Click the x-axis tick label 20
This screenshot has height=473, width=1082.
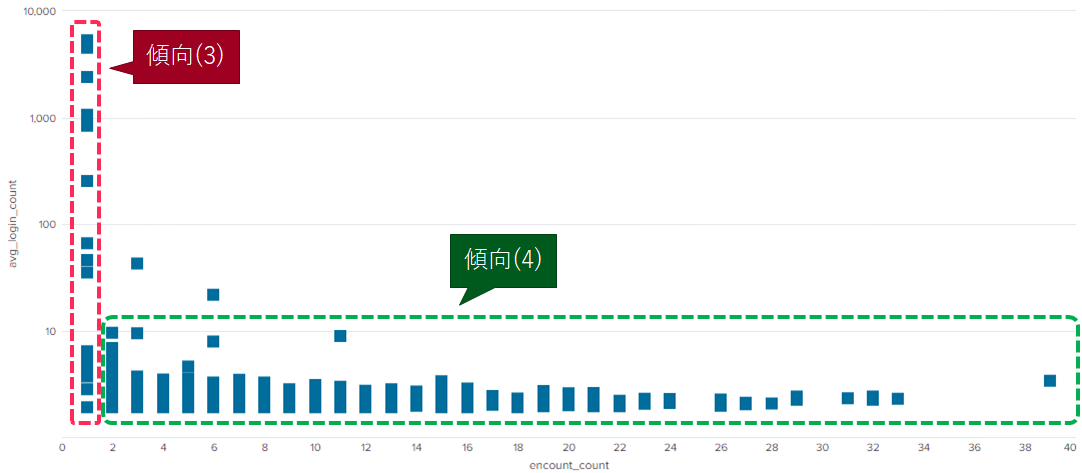pyautogui.click(x=568, y=447)
